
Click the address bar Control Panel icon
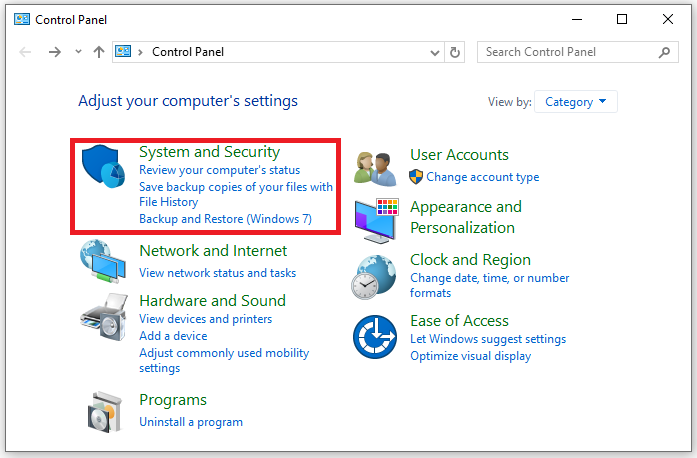click(x=123, y=52)
